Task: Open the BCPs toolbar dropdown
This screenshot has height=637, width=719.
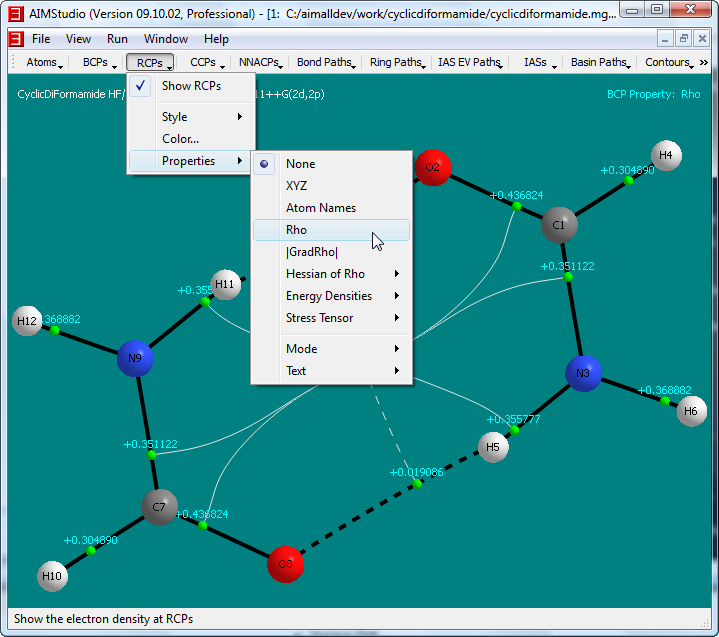Action: 98,62
